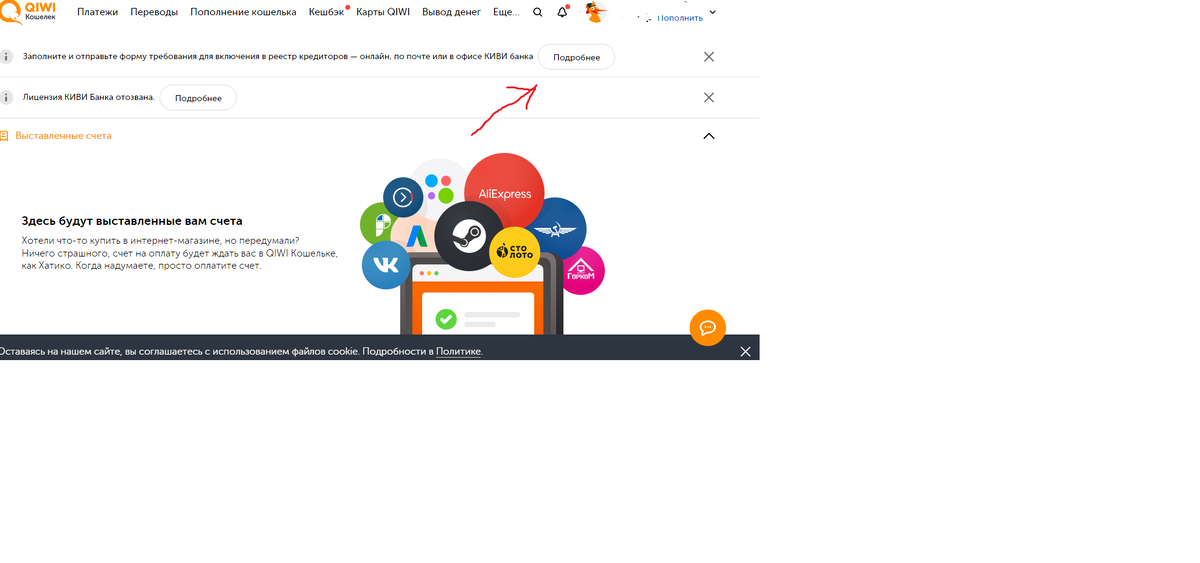Expand the account dropdown chevron
Viewport: 1200px width, 563px height.
713,13
